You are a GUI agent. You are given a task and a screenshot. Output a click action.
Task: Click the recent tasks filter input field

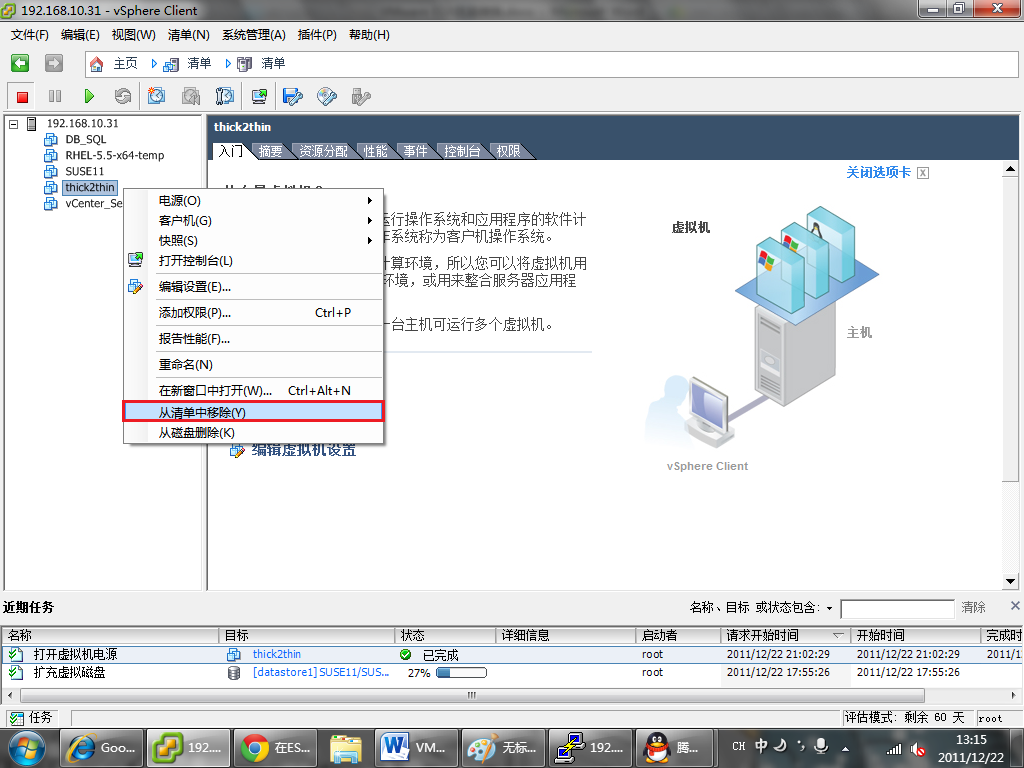pos(897,609)
